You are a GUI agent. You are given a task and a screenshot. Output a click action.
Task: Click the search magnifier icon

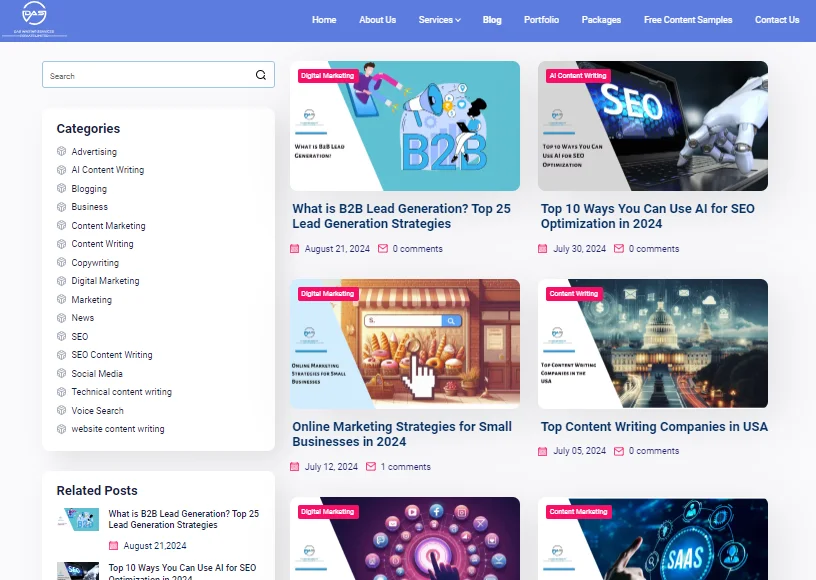[261, 75]
